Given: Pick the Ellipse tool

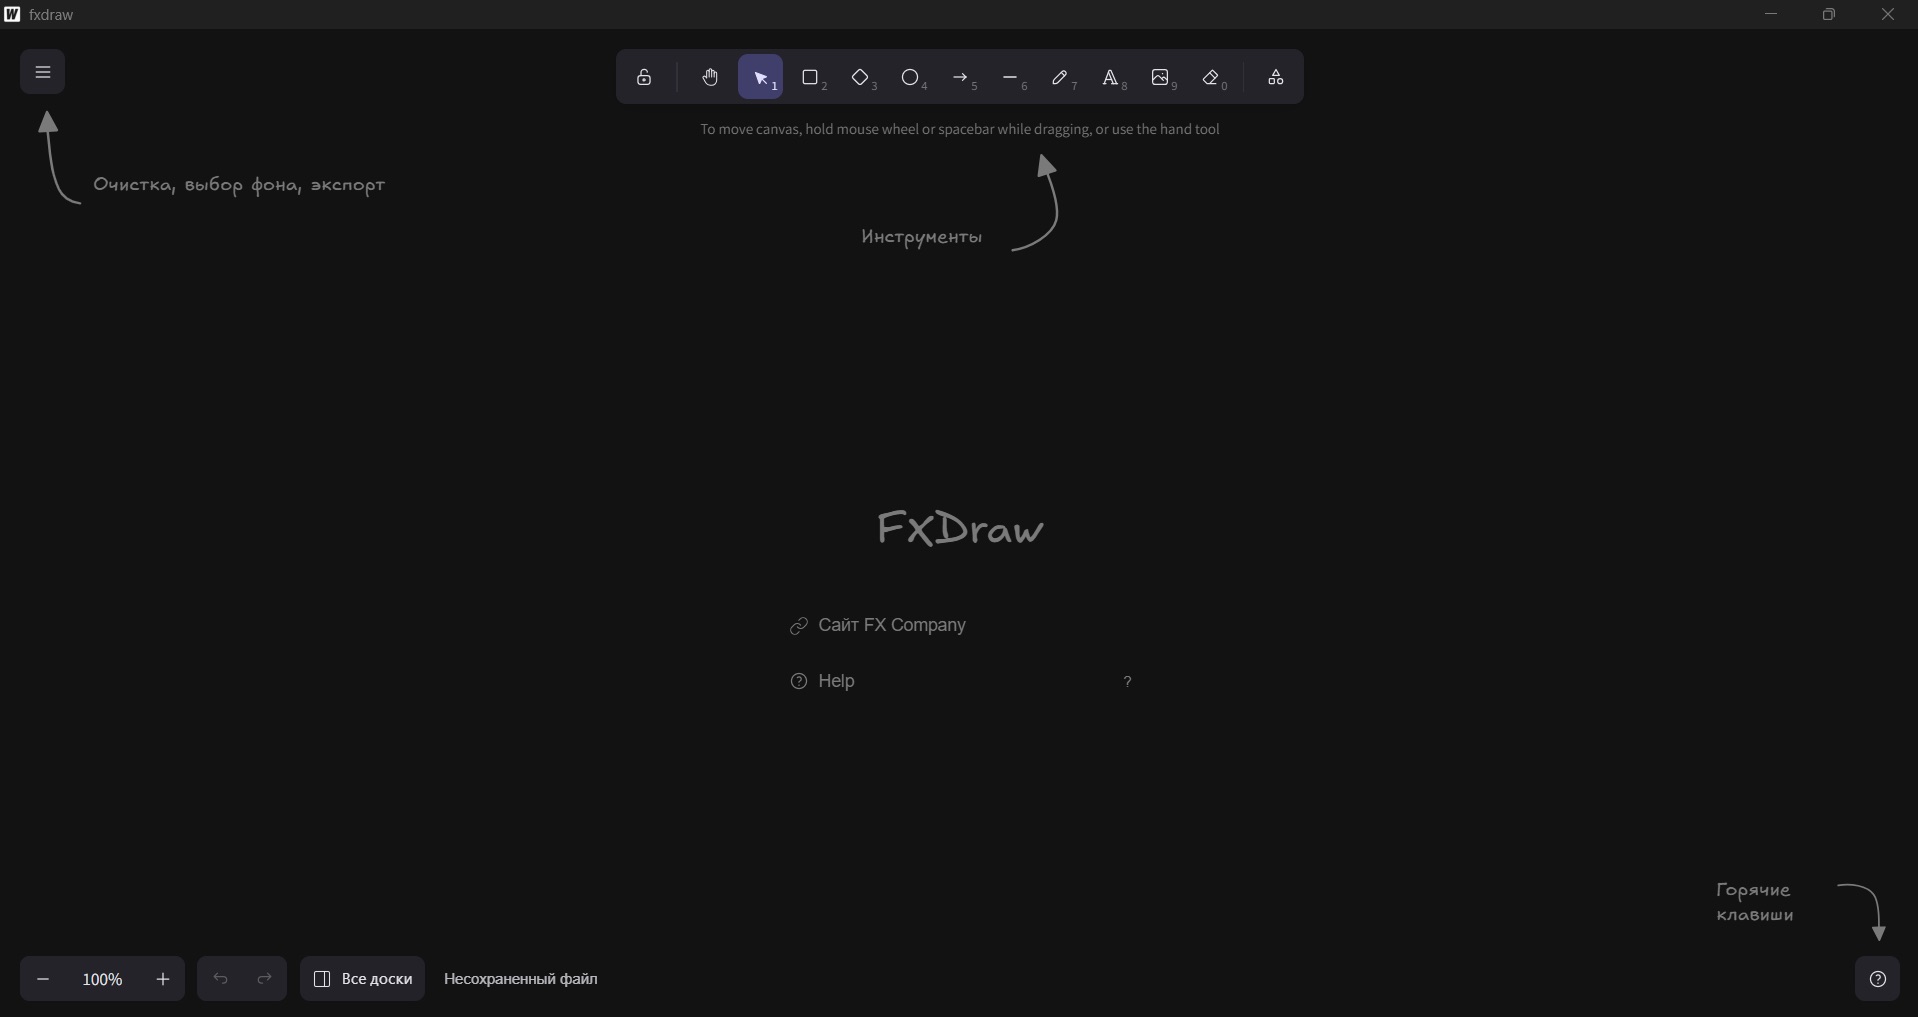Looking at the screenshot, I should tap(911, 78).
